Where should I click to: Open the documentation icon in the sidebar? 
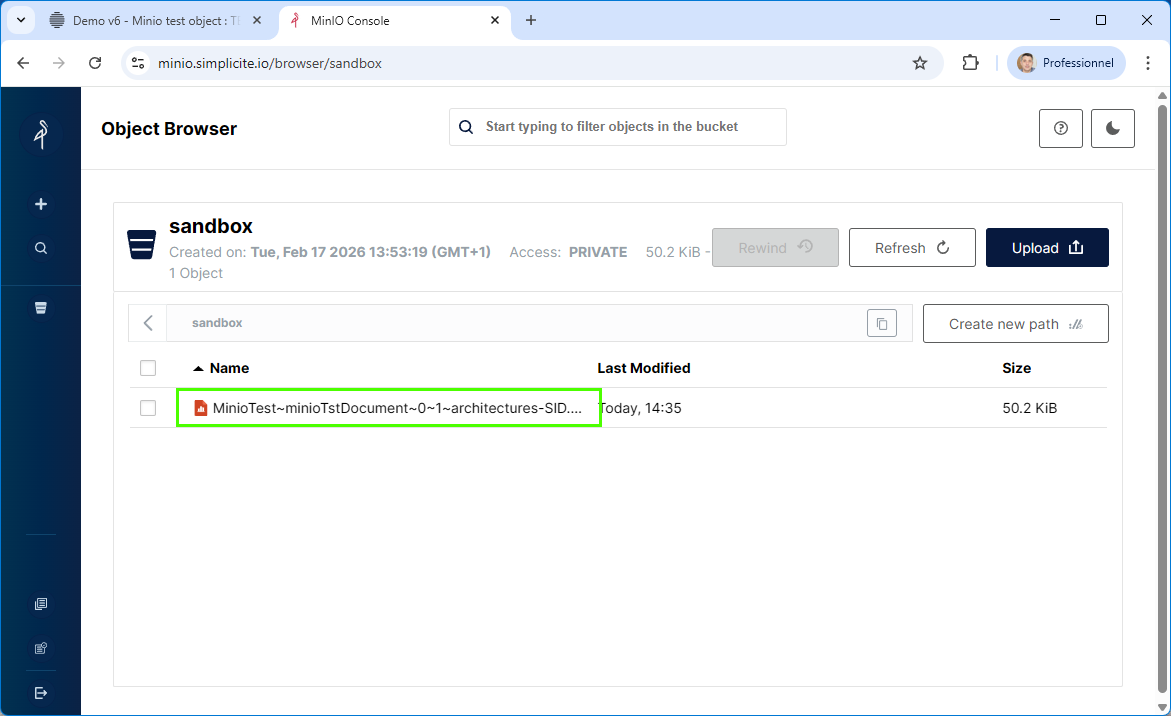click(x=41, y=604)
